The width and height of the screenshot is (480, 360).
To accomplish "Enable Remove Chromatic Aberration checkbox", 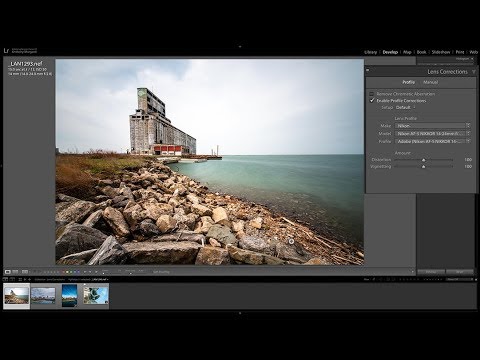I will coord(371,94).
